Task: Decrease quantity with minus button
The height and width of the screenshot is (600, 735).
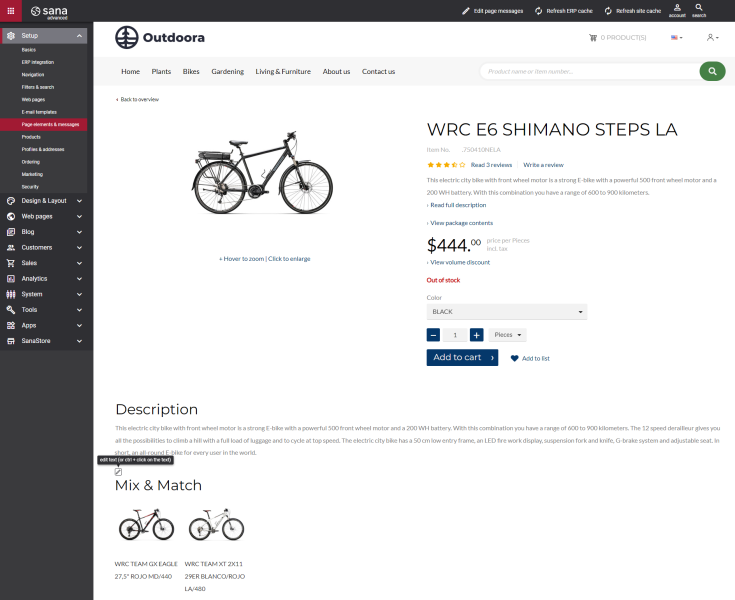Action: pyautogui.click(x=433, y=335)
